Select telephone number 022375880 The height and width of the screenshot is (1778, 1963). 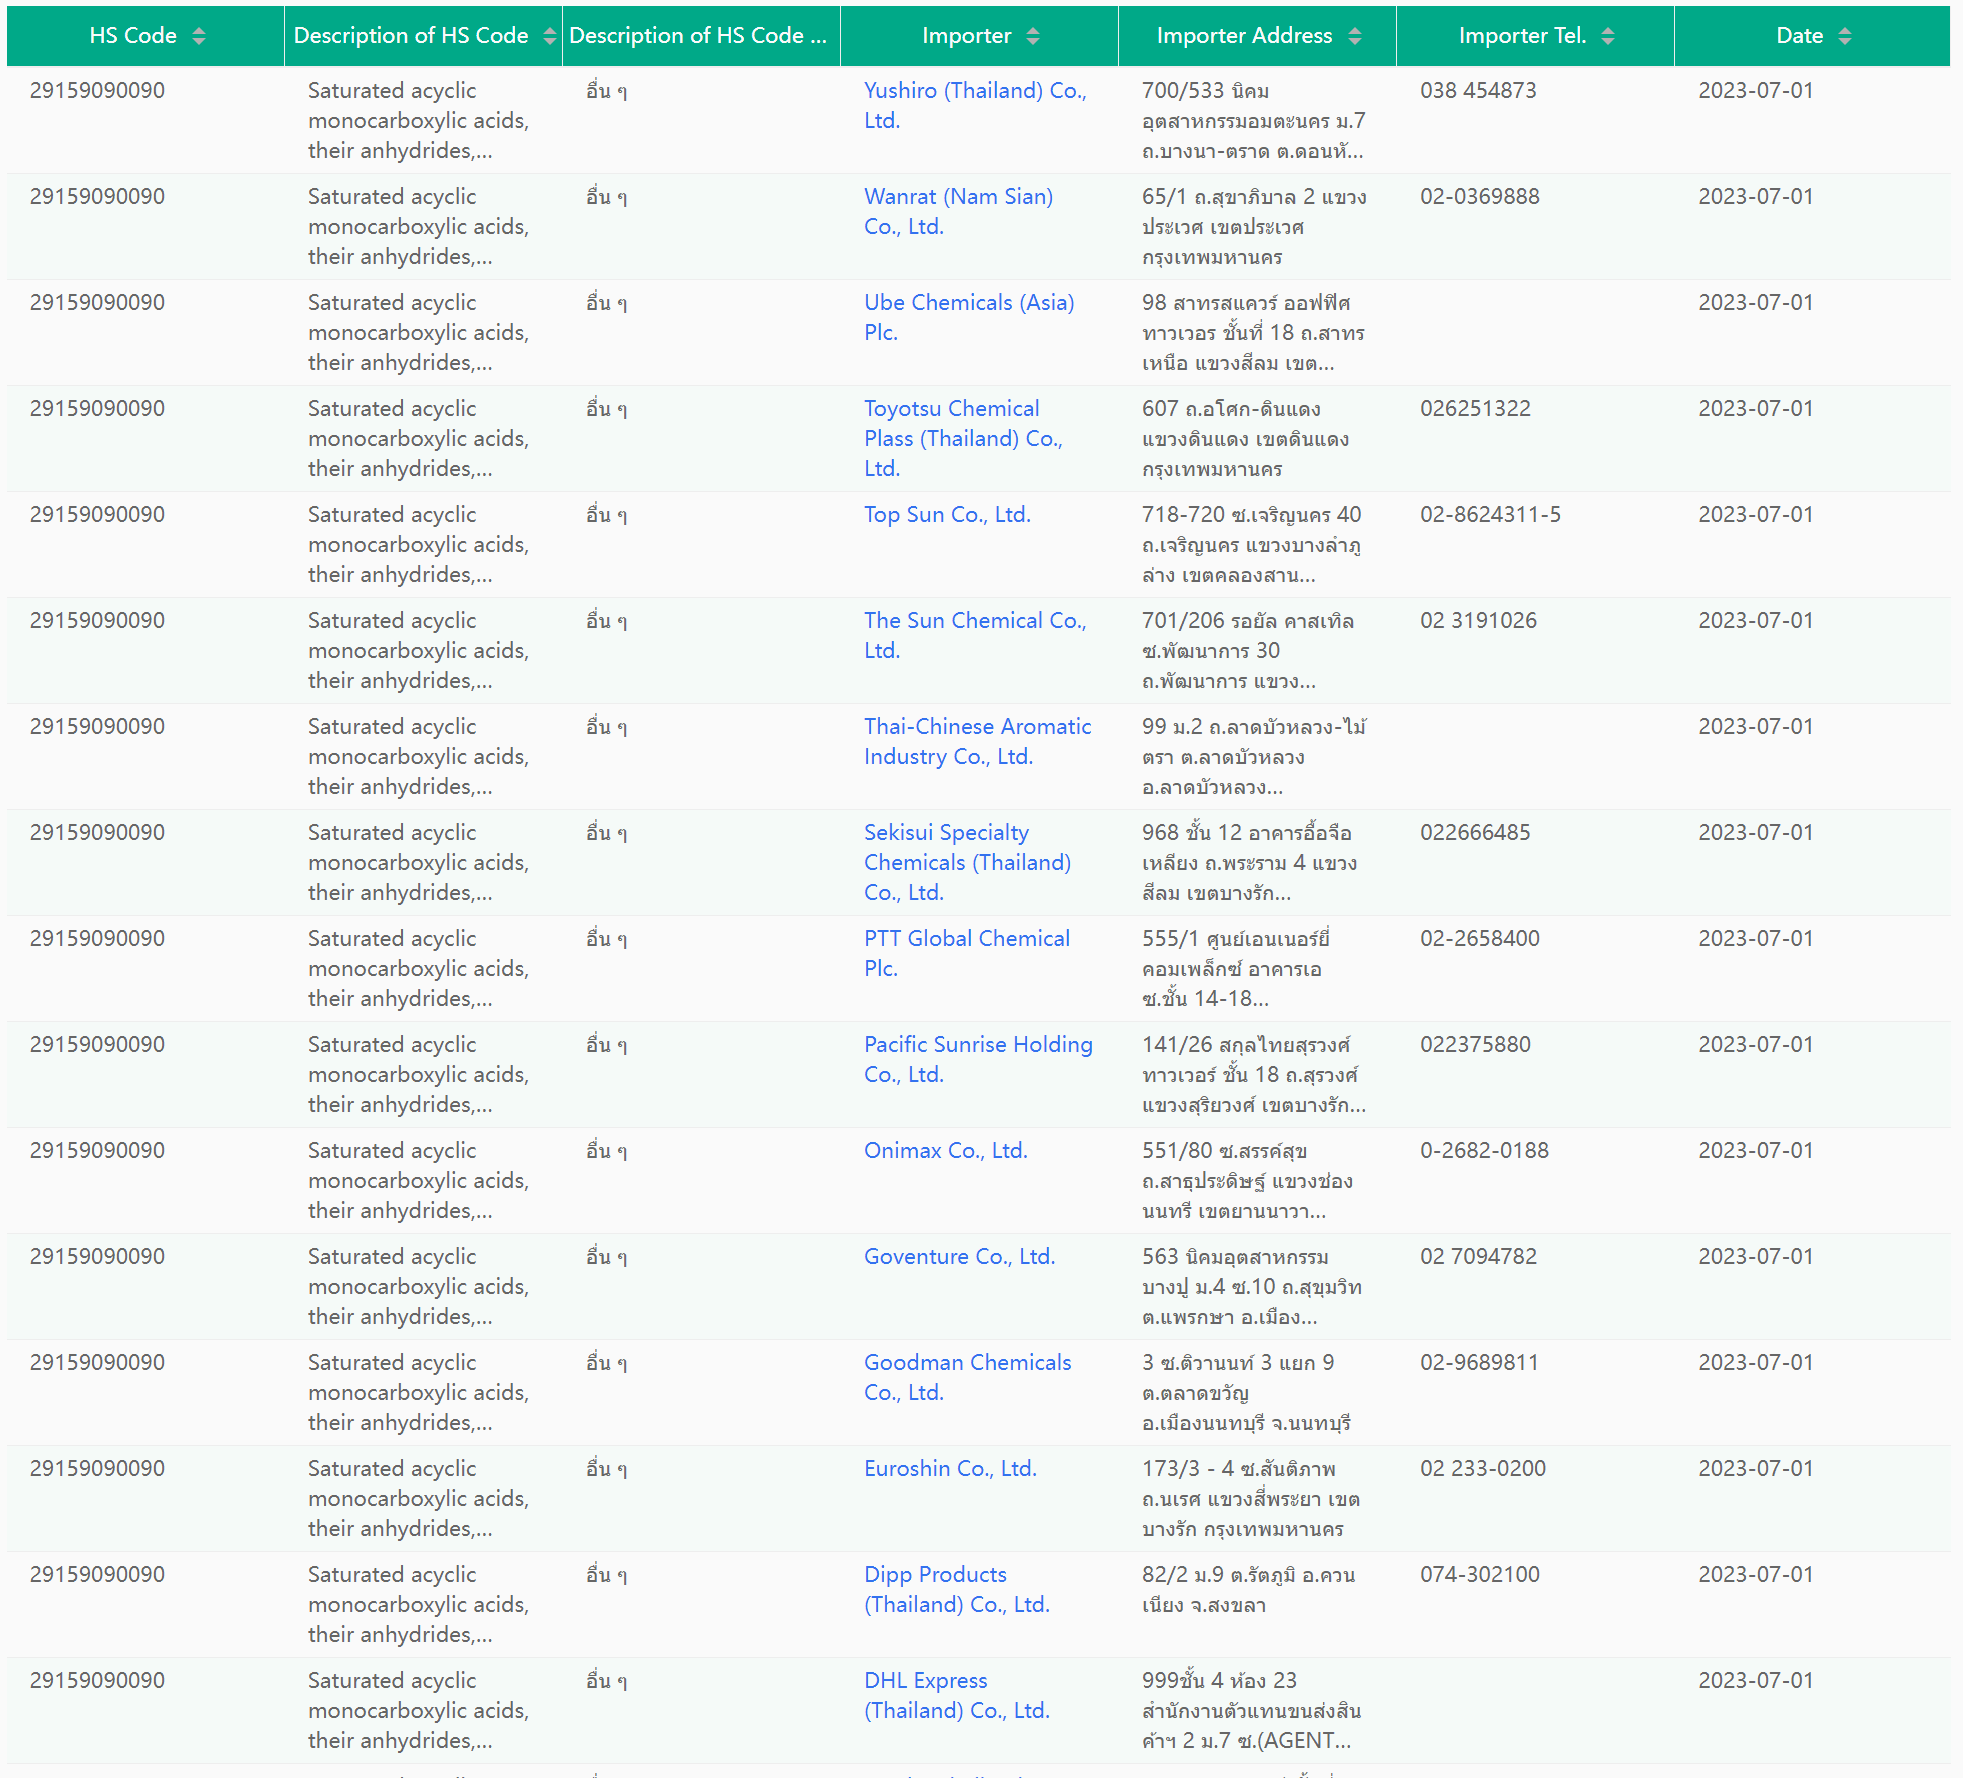pos(1475,1044)
